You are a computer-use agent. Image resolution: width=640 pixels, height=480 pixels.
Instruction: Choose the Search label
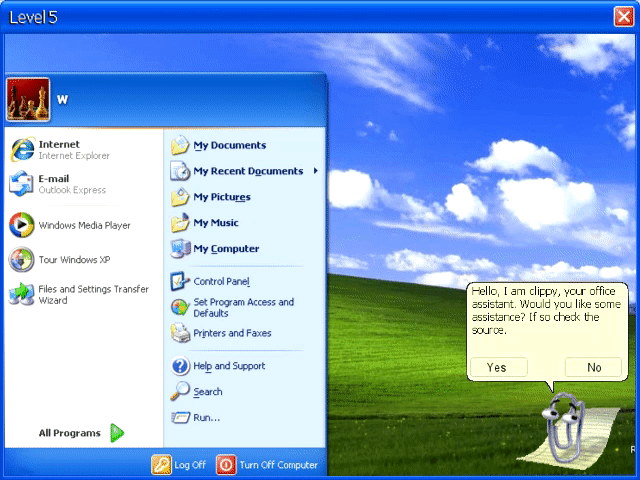point(208,391)
